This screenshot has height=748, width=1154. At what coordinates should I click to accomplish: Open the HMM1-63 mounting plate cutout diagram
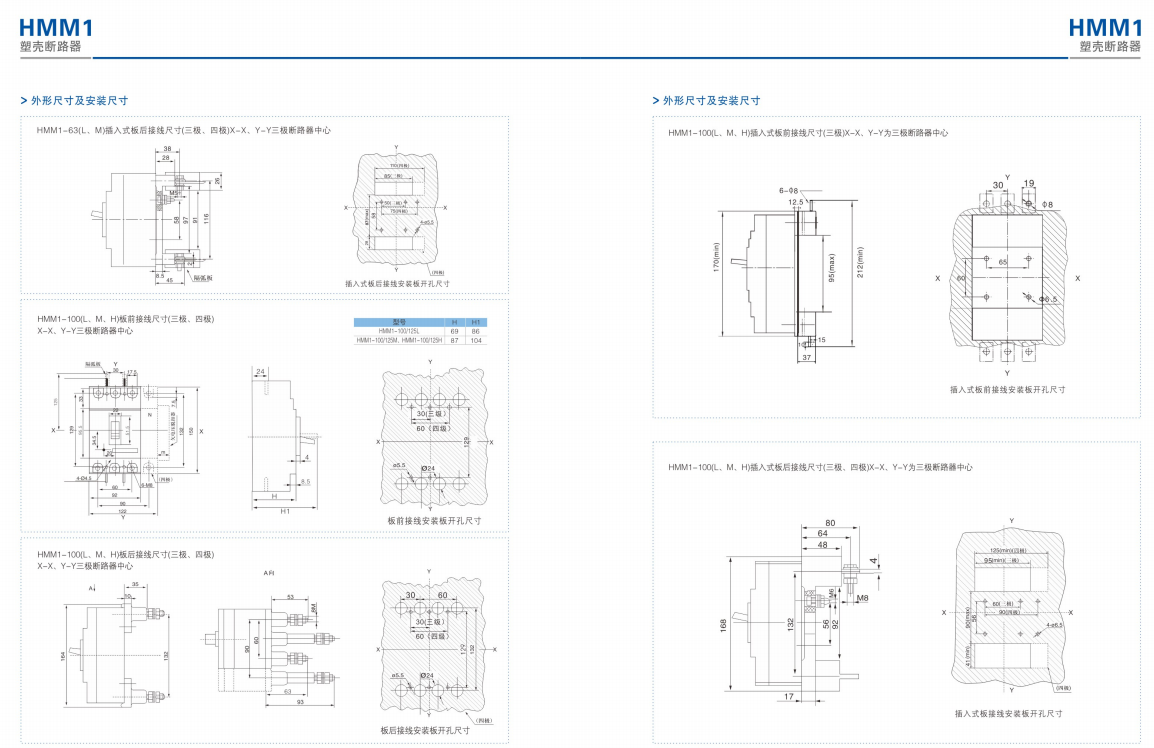(397, 209)
